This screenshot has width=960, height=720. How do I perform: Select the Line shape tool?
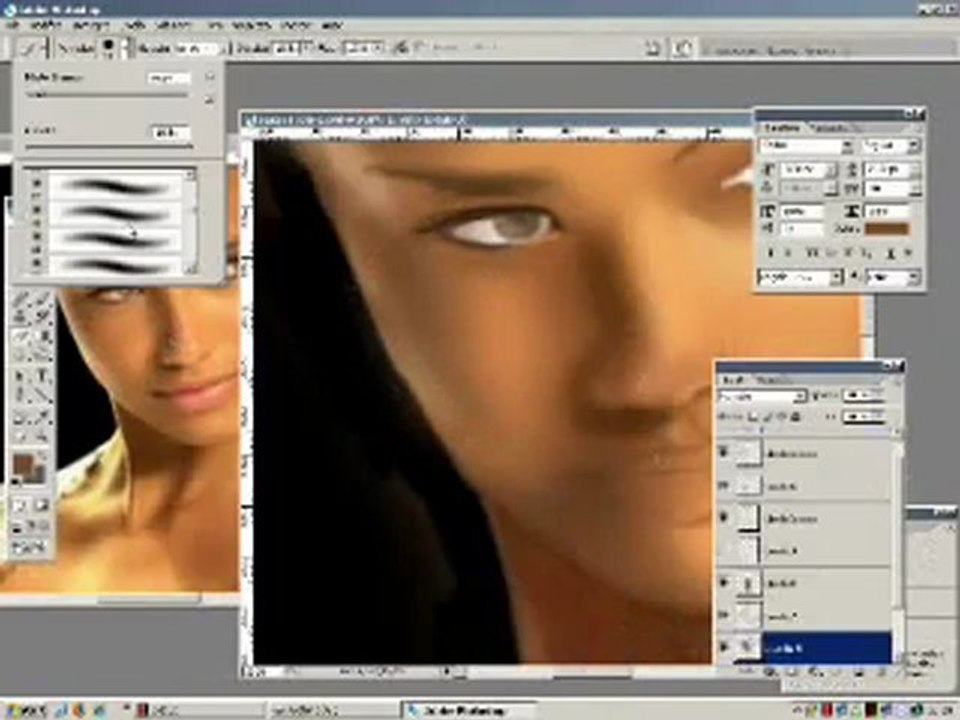[43, 396]
